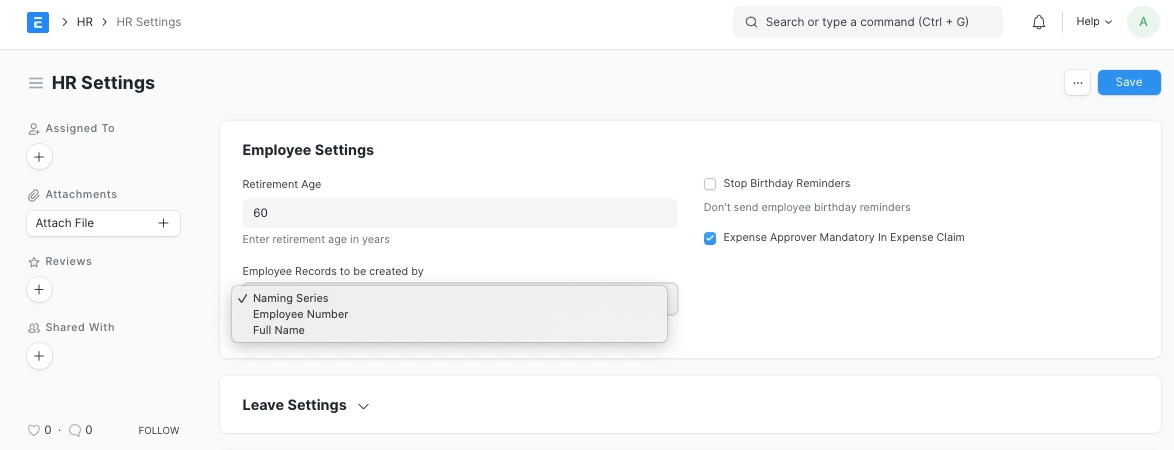1174x450 pixels.
Task: Open the Help dropdown
Action: click(x=1093, y=22)
